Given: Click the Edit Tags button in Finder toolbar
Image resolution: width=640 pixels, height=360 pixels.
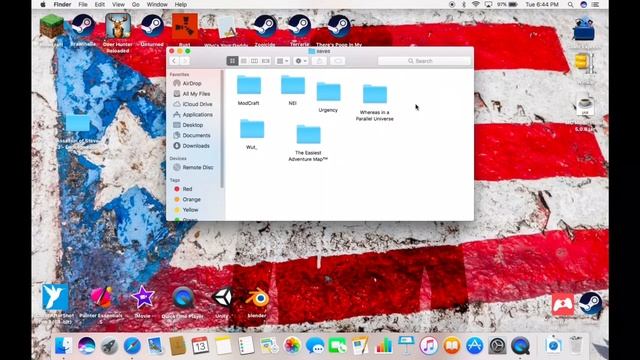Looking at the screenshot, I should pyautogui.click(x=338, y=61).
